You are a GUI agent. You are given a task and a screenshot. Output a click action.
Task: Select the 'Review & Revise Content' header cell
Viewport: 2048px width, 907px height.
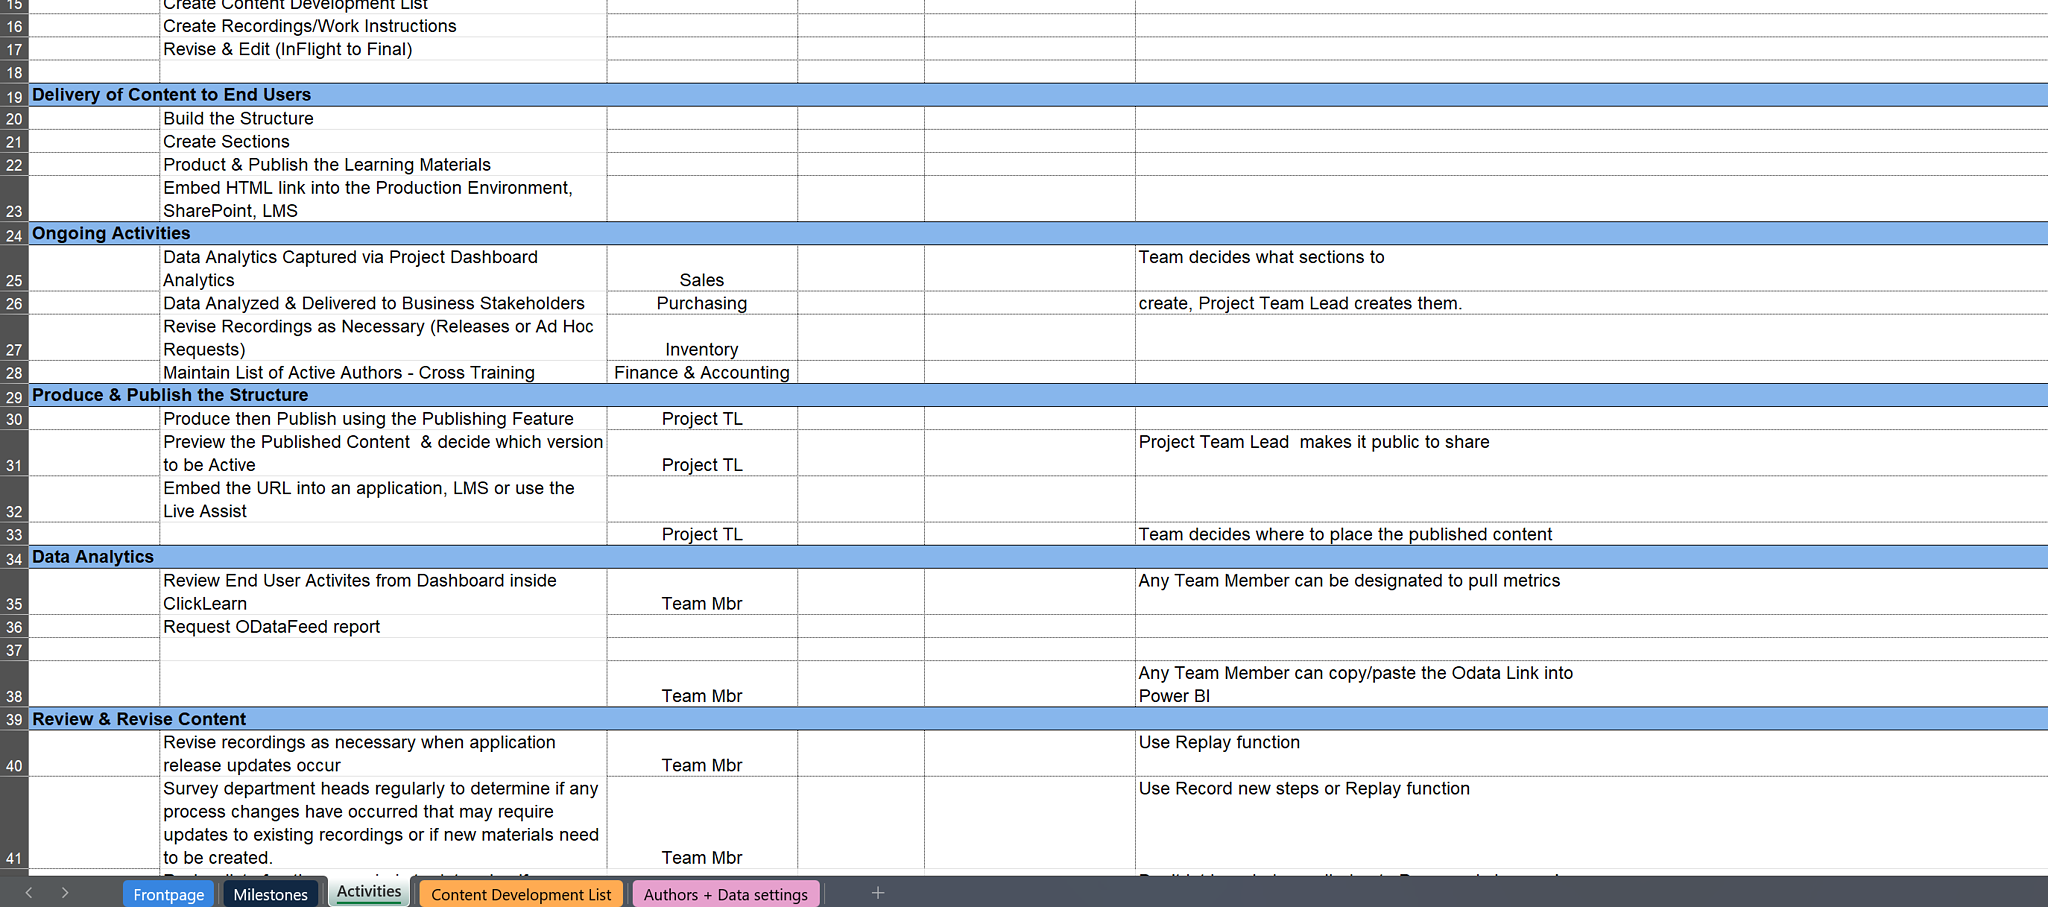(x=139, y=719)
